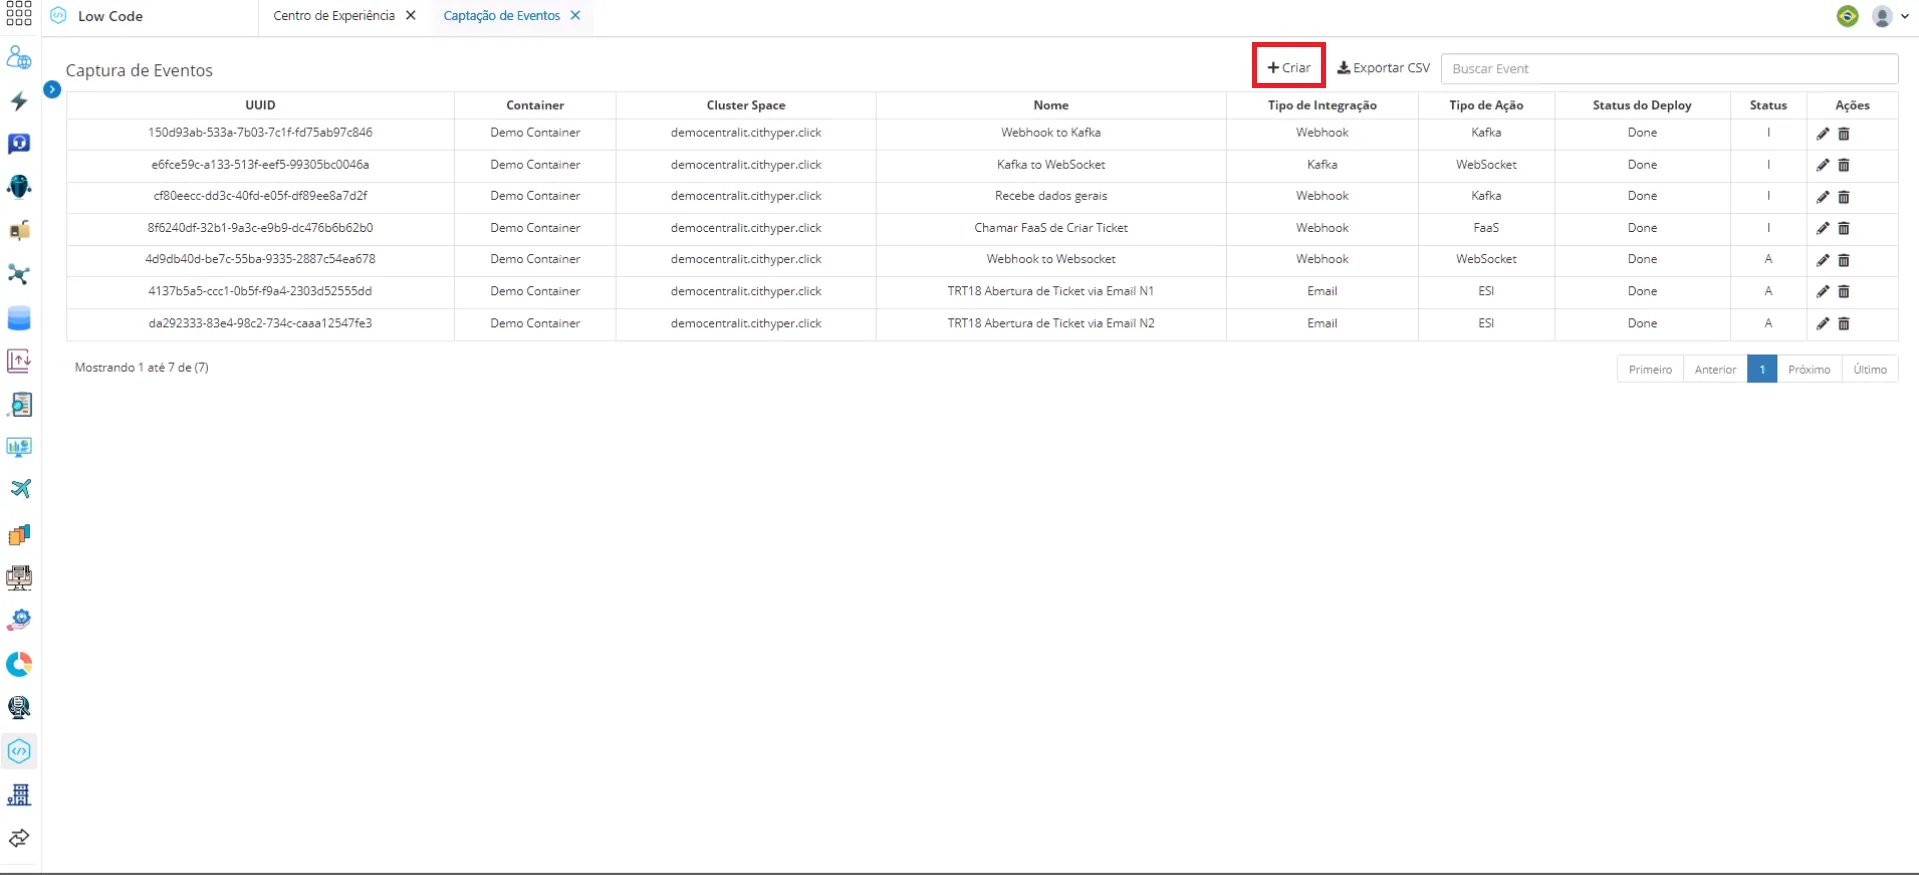Screen dimensions: 1919x875
Task: Click 'Mostrando 1 até 7 de (7)' text
Action: (142, 367)
